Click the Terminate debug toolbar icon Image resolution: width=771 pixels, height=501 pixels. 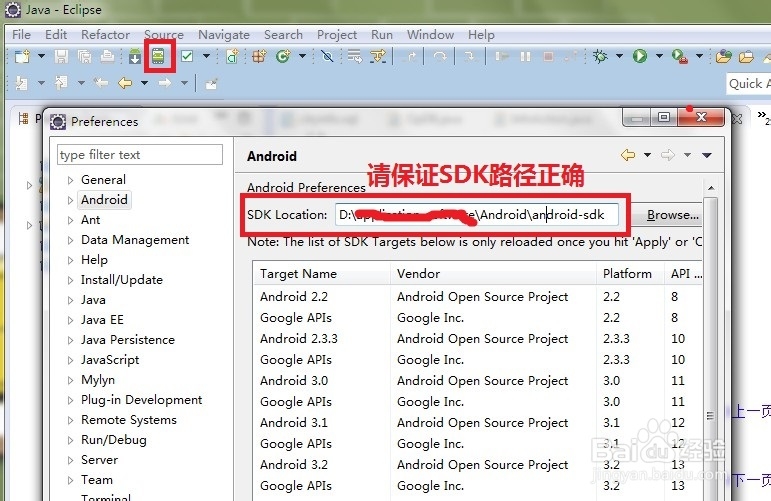pyautogui.click(x=548, y=57)
